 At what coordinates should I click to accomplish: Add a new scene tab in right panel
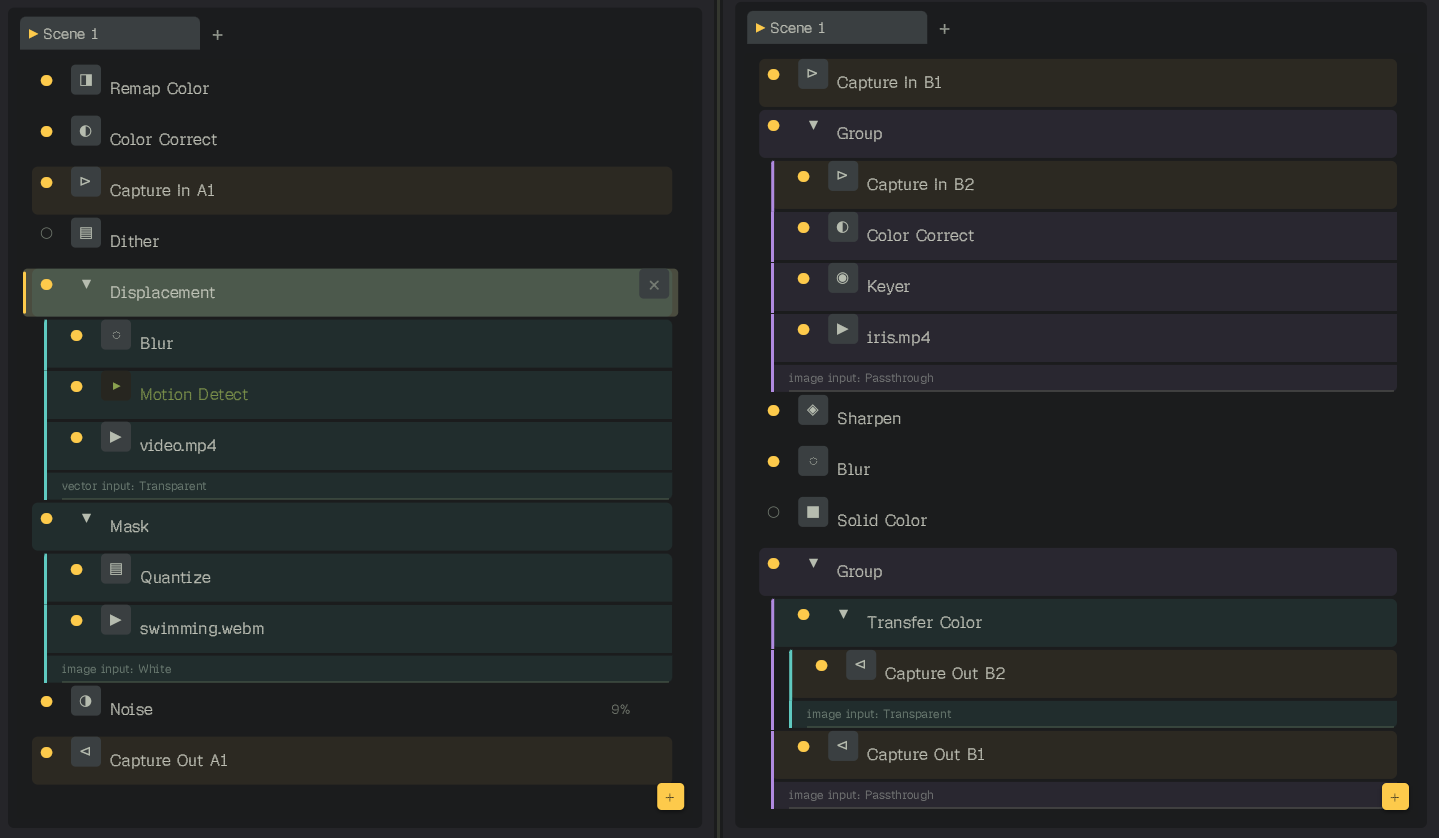[945, 29]
